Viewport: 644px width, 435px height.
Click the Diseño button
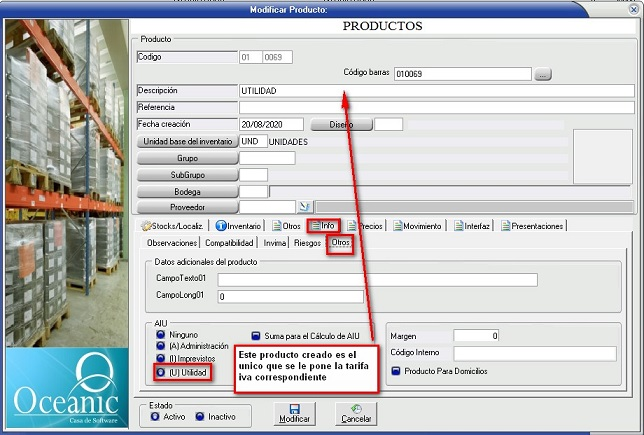tap(341, 125)
